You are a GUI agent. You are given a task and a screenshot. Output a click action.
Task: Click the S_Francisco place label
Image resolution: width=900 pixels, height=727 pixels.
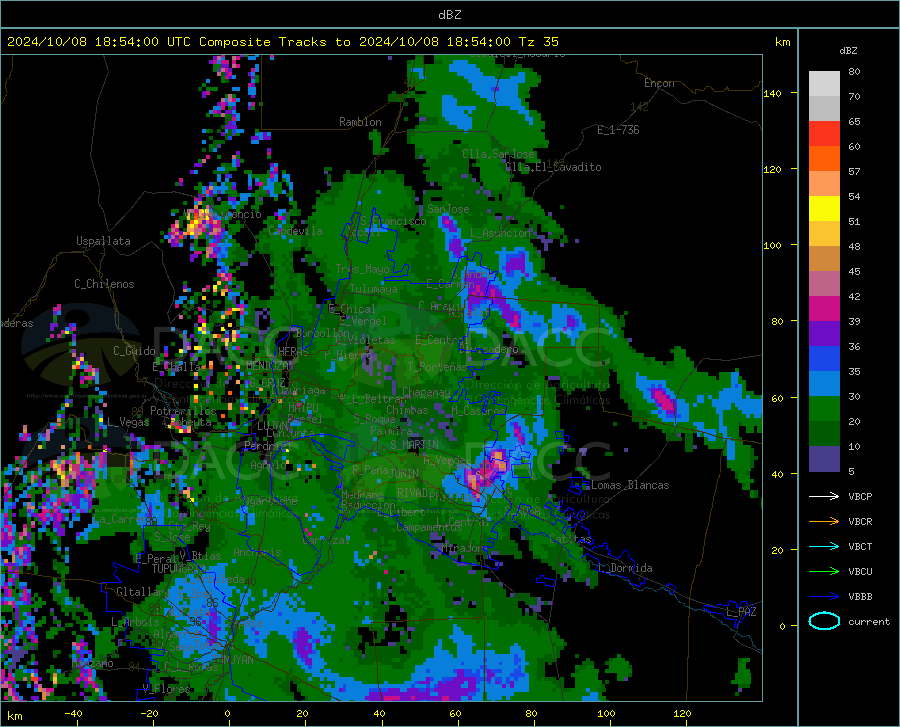point(393,221)
